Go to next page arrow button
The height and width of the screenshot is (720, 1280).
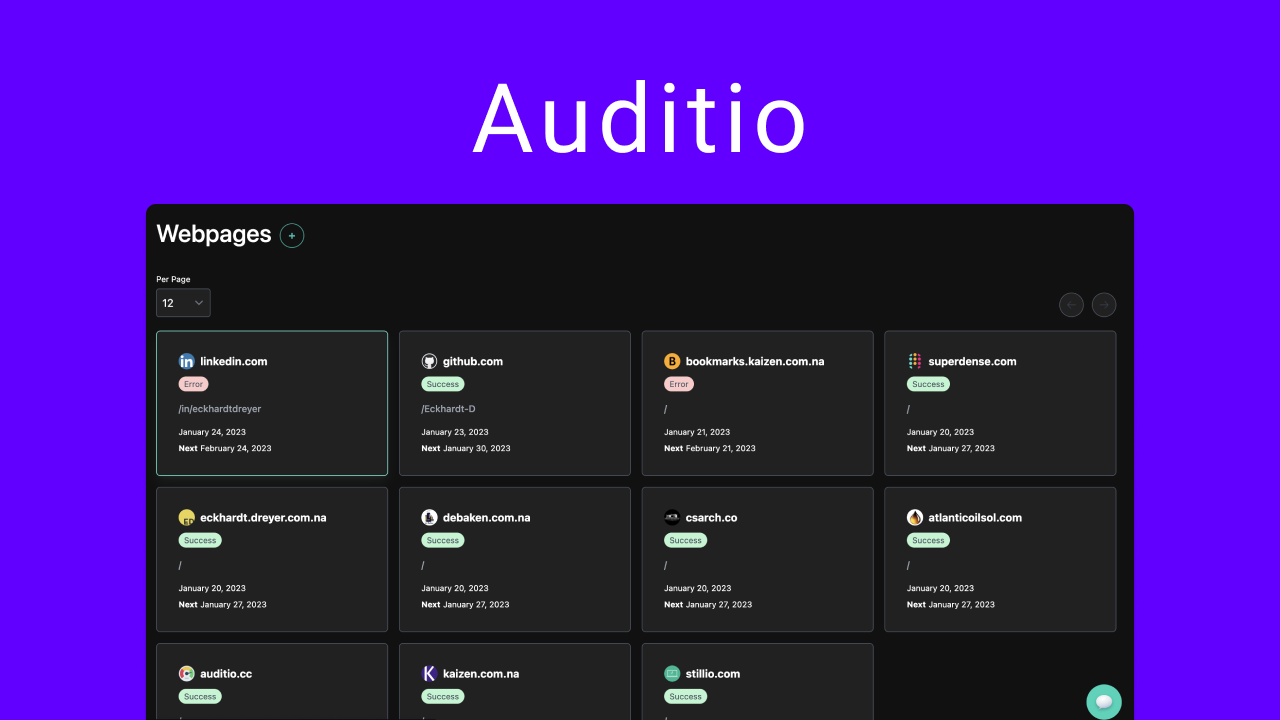tap(1104, 305)
